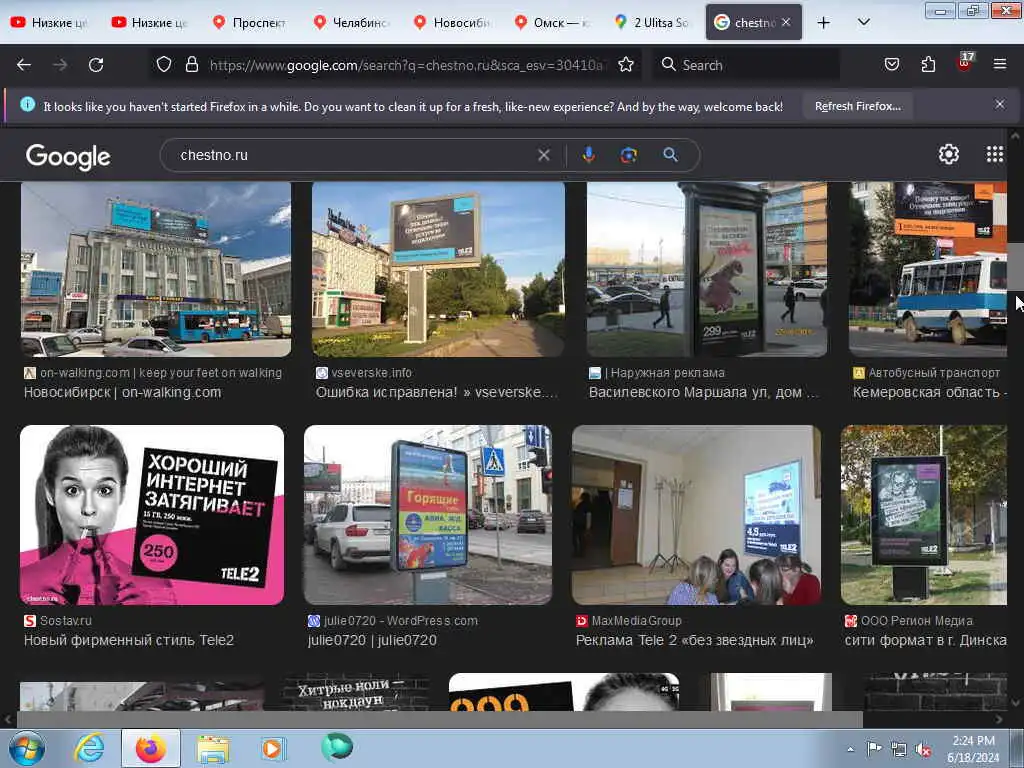1024x768 pixels.
Task: Open link Кемеровская область
Action: pyautogui.click(x=929, y=392)
